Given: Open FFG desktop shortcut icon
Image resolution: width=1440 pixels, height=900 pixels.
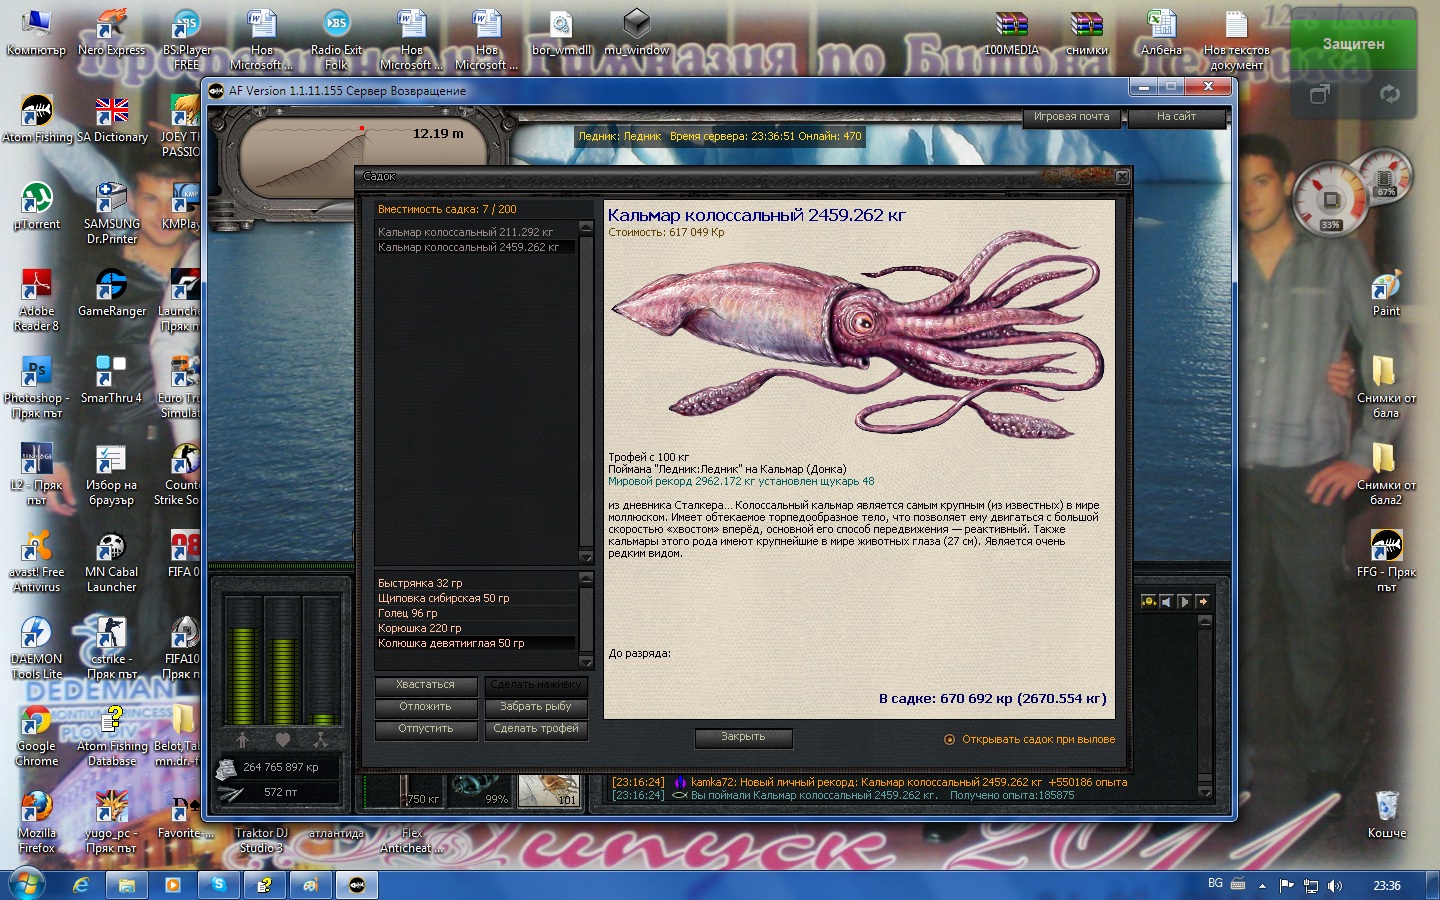Looking at the screenshot, I should point(1386,560).
